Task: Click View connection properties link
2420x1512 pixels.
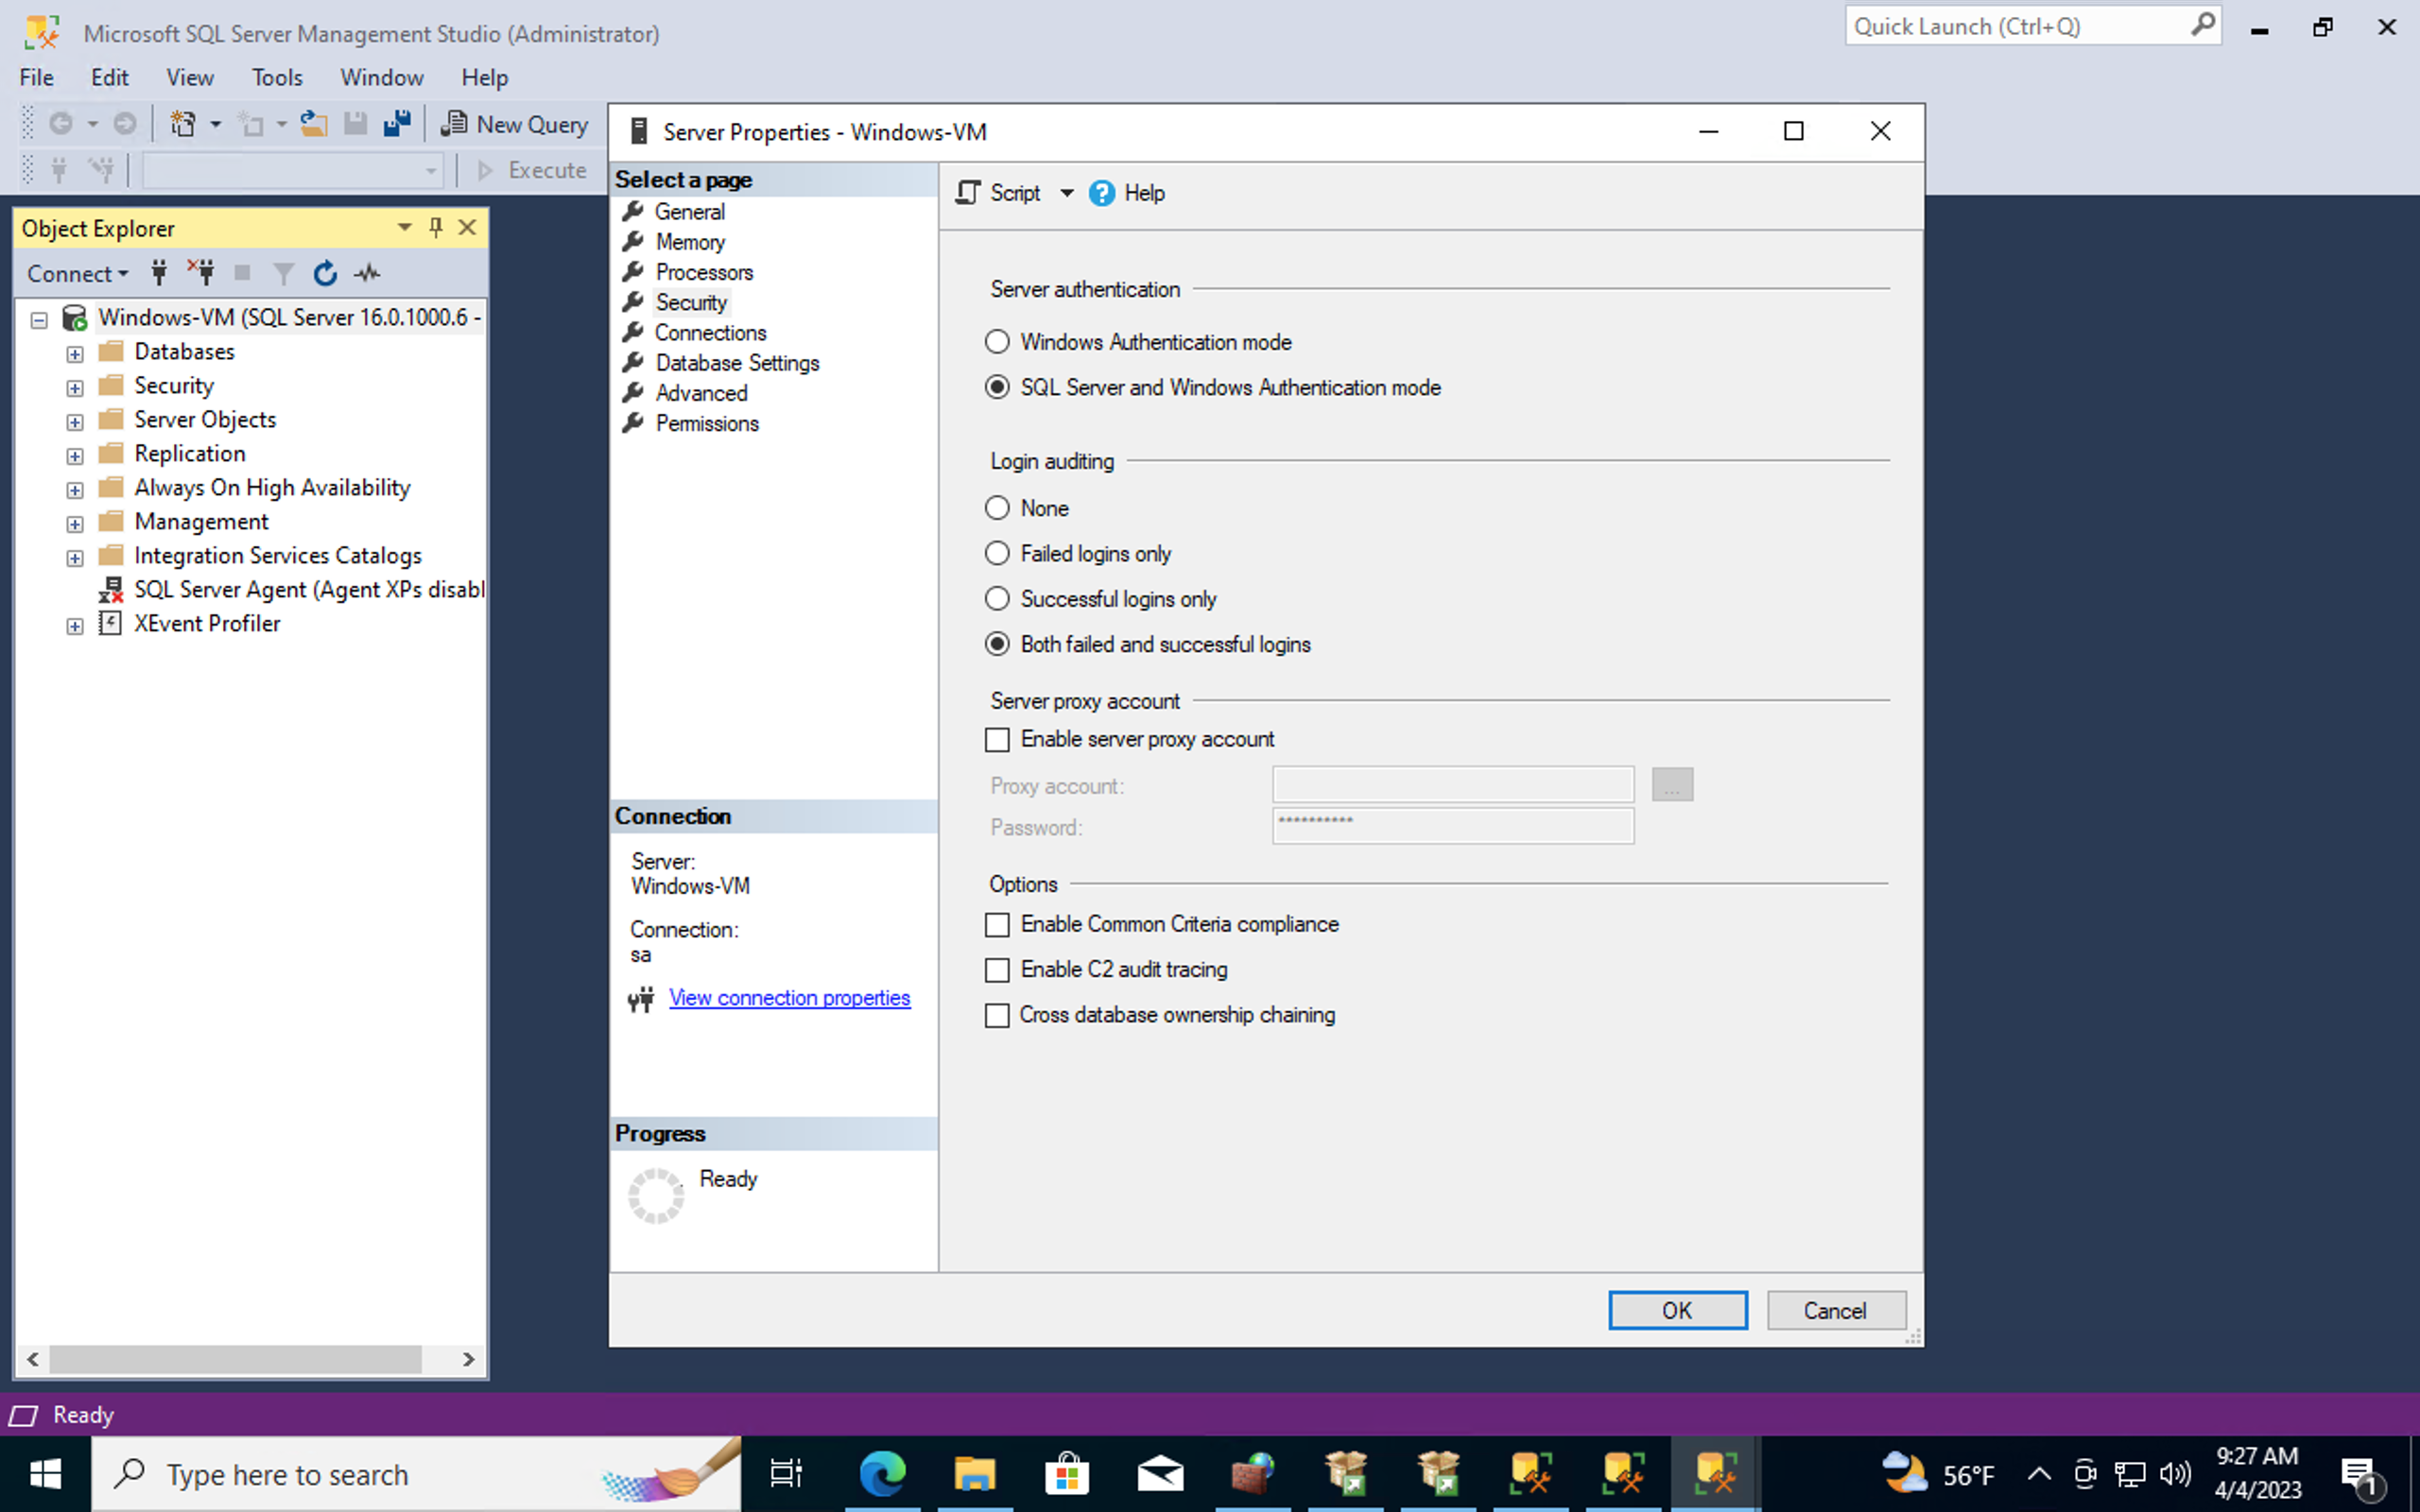Action: click(x=789, y=998)
